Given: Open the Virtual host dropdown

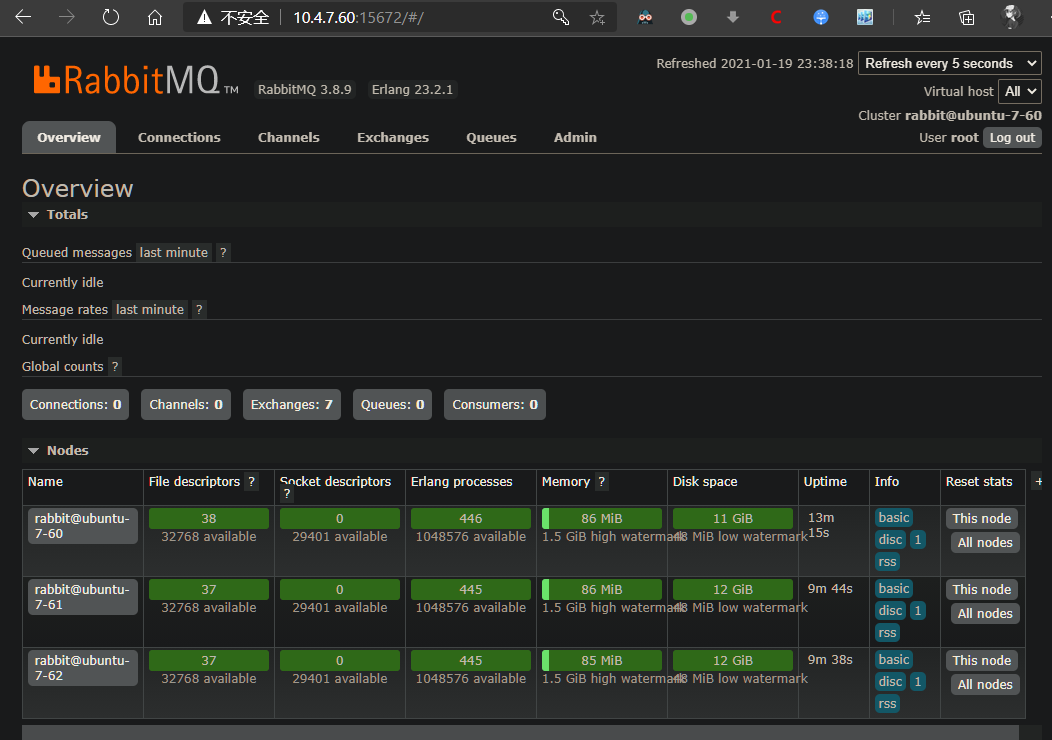Looking at the screenshot, I should point(1020,91).
